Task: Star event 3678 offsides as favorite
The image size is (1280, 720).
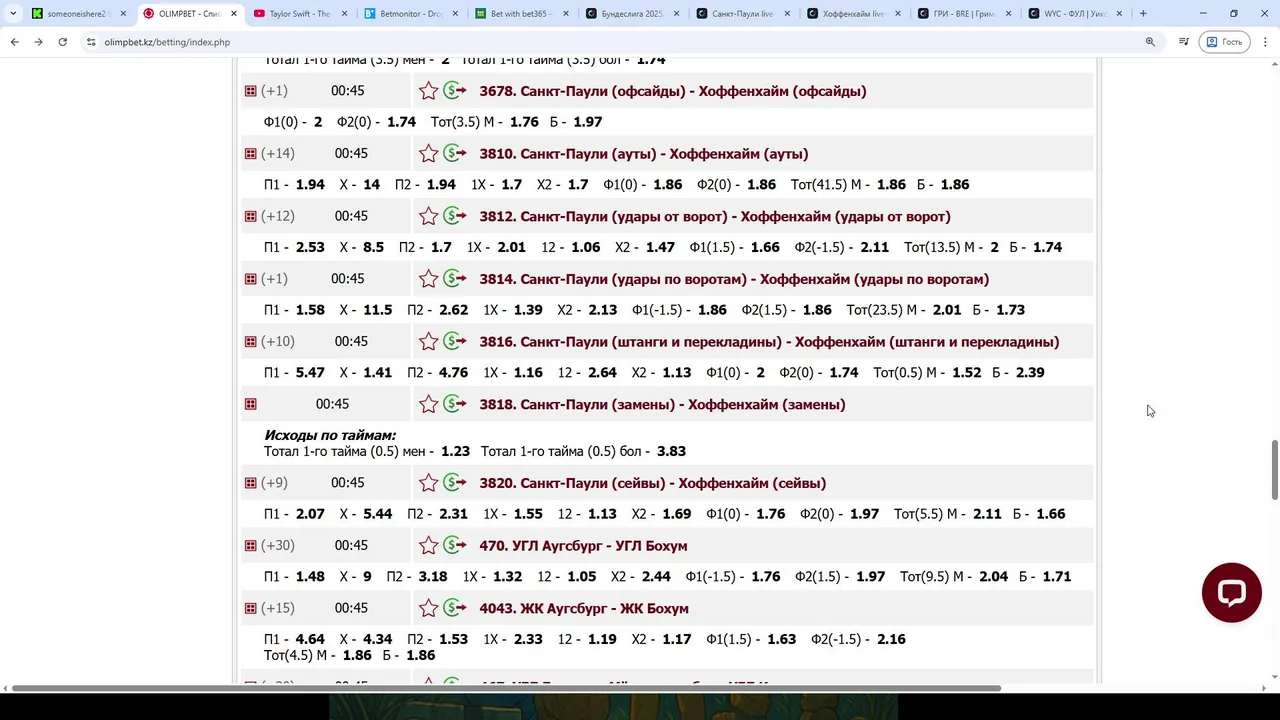Action: tap(429, 91)
